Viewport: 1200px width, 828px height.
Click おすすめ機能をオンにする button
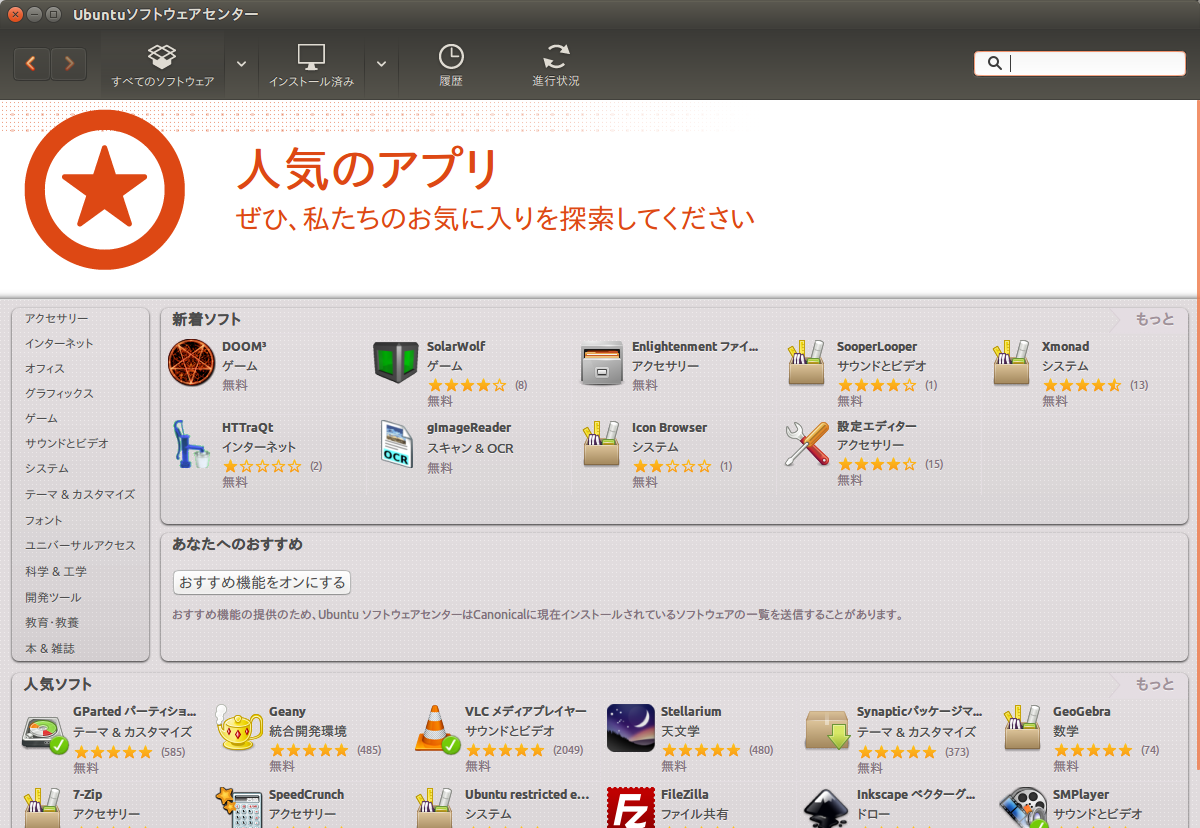262,582
